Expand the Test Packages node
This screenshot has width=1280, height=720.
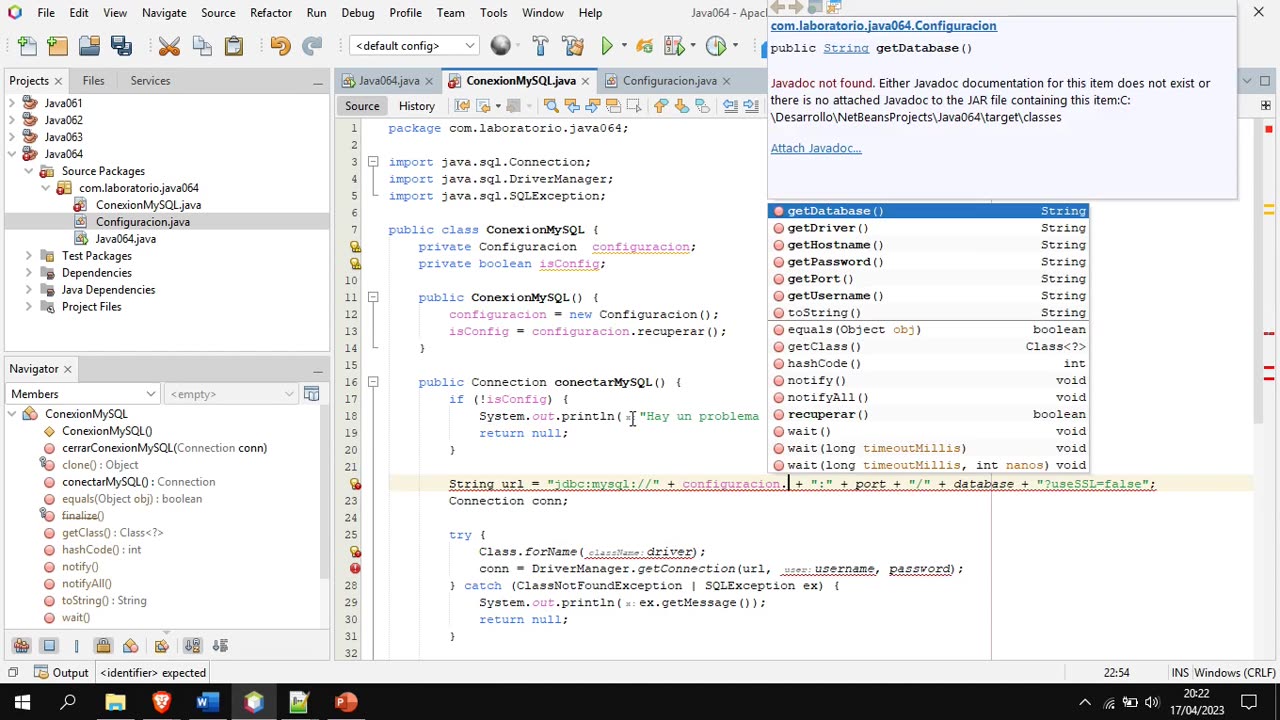[28, 256]
